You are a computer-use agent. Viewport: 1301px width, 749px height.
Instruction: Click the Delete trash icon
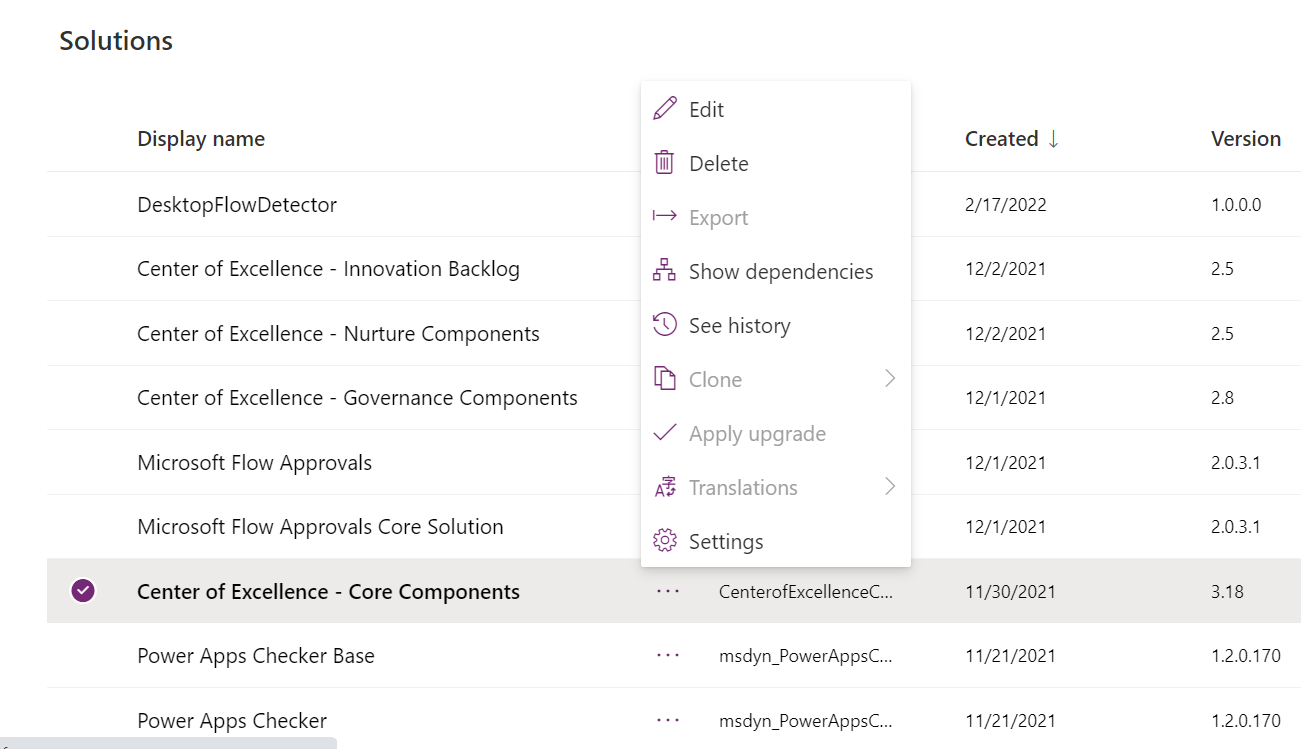(x=665, y=162)
